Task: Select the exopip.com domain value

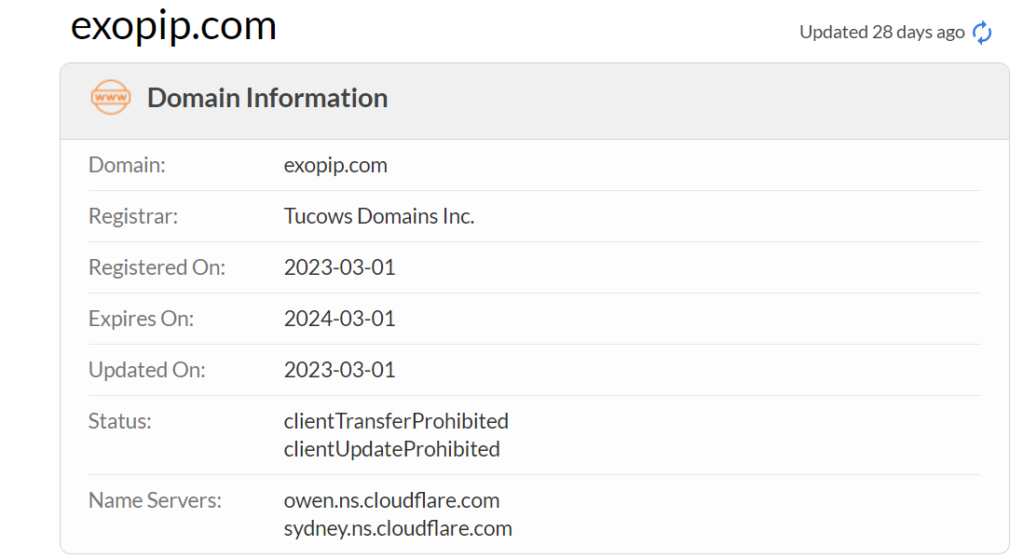Action: click(336, 165)
